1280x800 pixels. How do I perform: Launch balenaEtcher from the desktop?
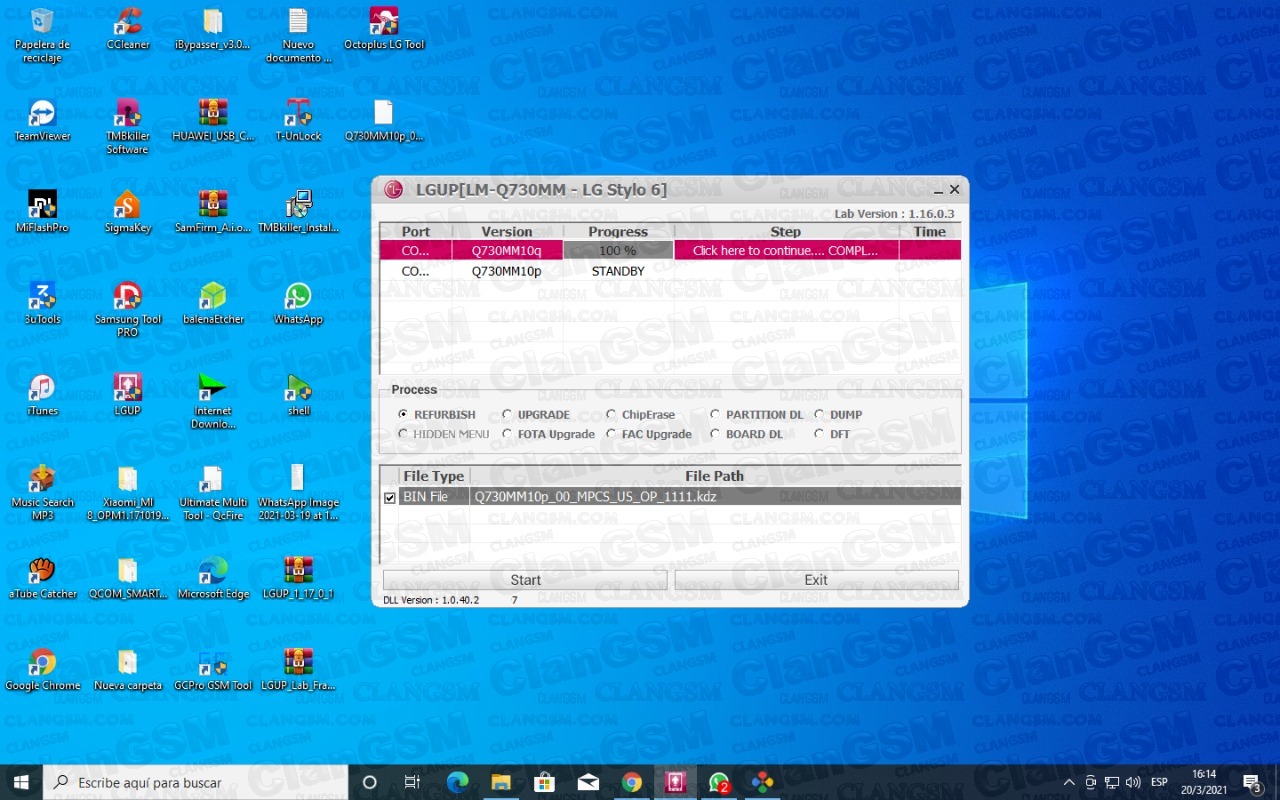(213, 304)
